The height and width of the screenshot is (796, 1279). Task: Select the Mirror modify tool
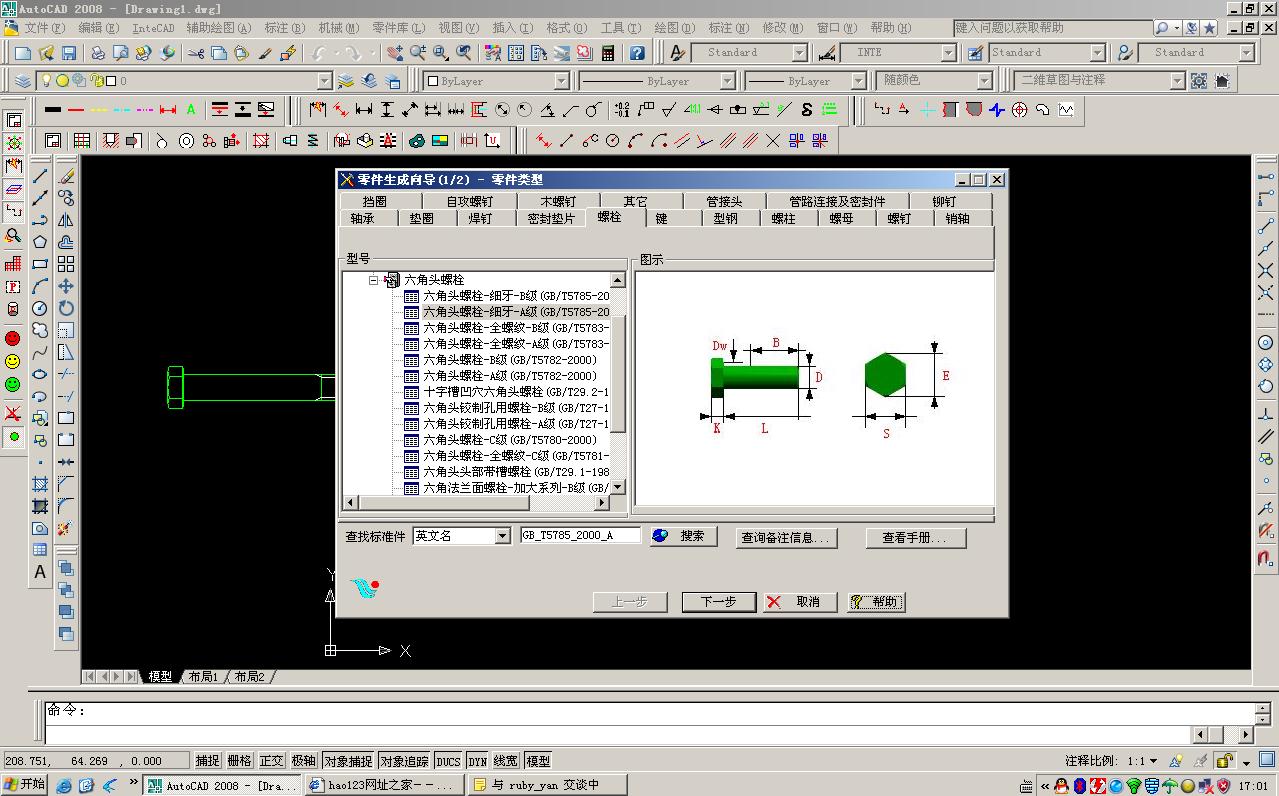point(66,220)
